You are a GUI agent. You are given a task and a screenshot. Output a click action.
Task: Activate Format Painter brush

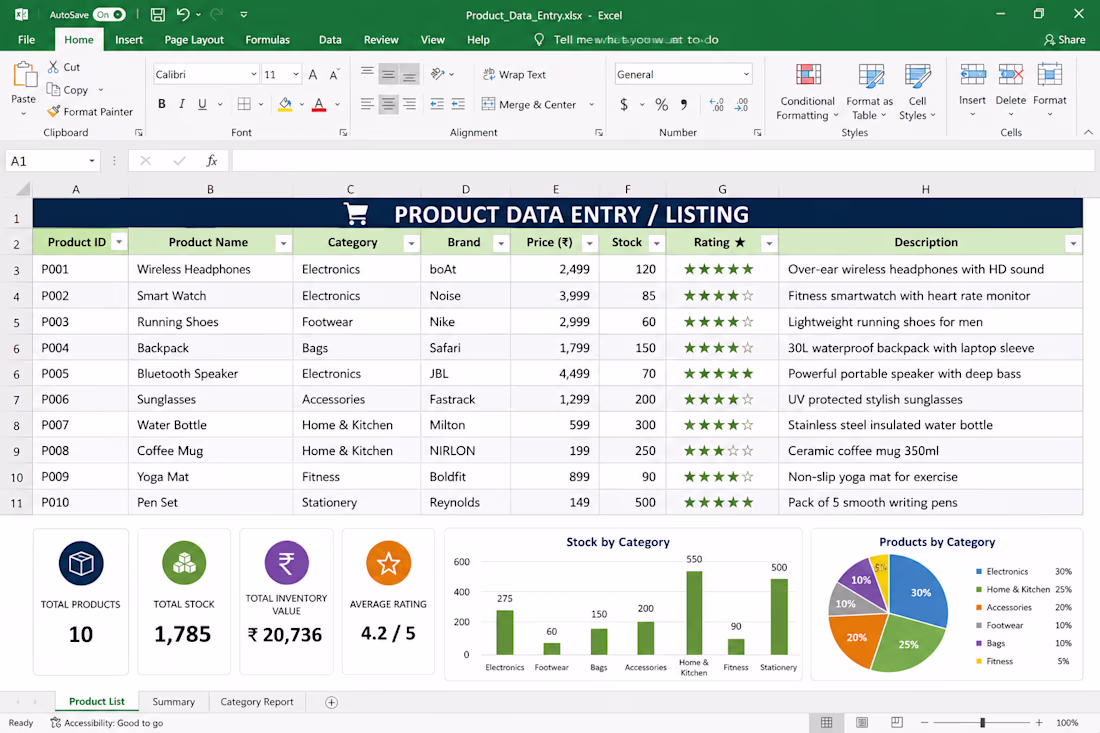point(53,111)
